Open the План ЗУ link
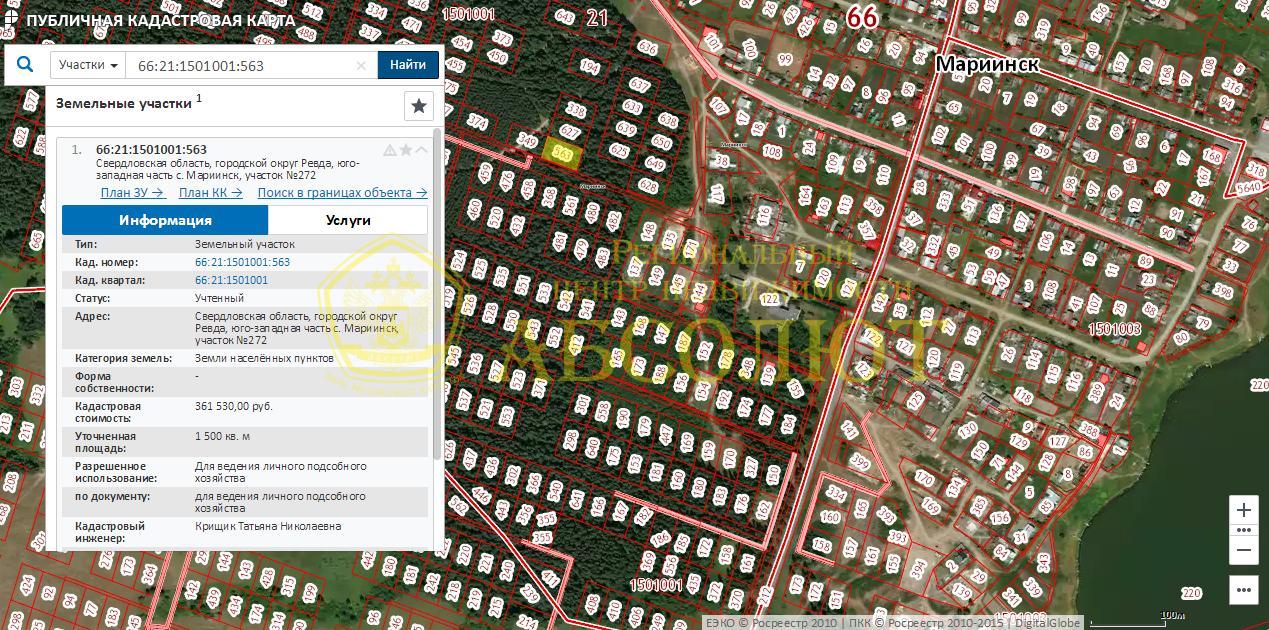The height and width of the screenshot is (630, 1269). (133, 193)
